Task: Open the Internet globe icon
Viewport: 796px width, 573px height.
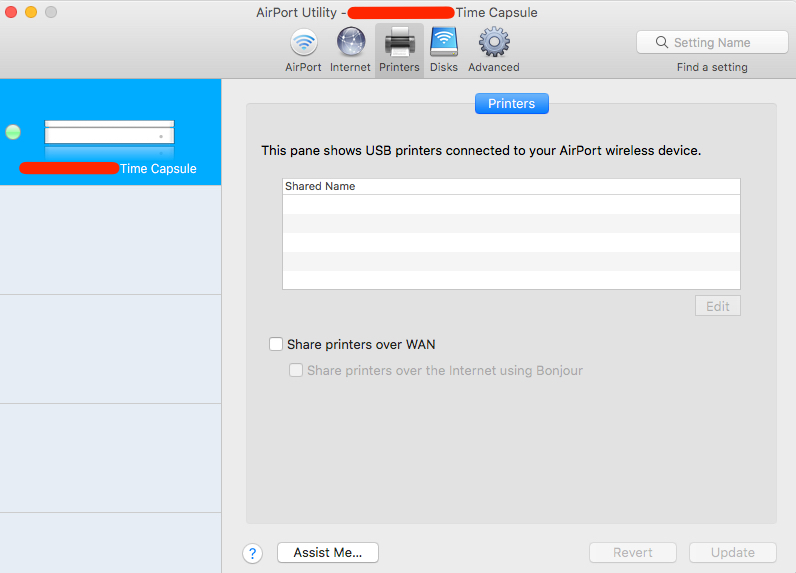Action: [350, 42]
